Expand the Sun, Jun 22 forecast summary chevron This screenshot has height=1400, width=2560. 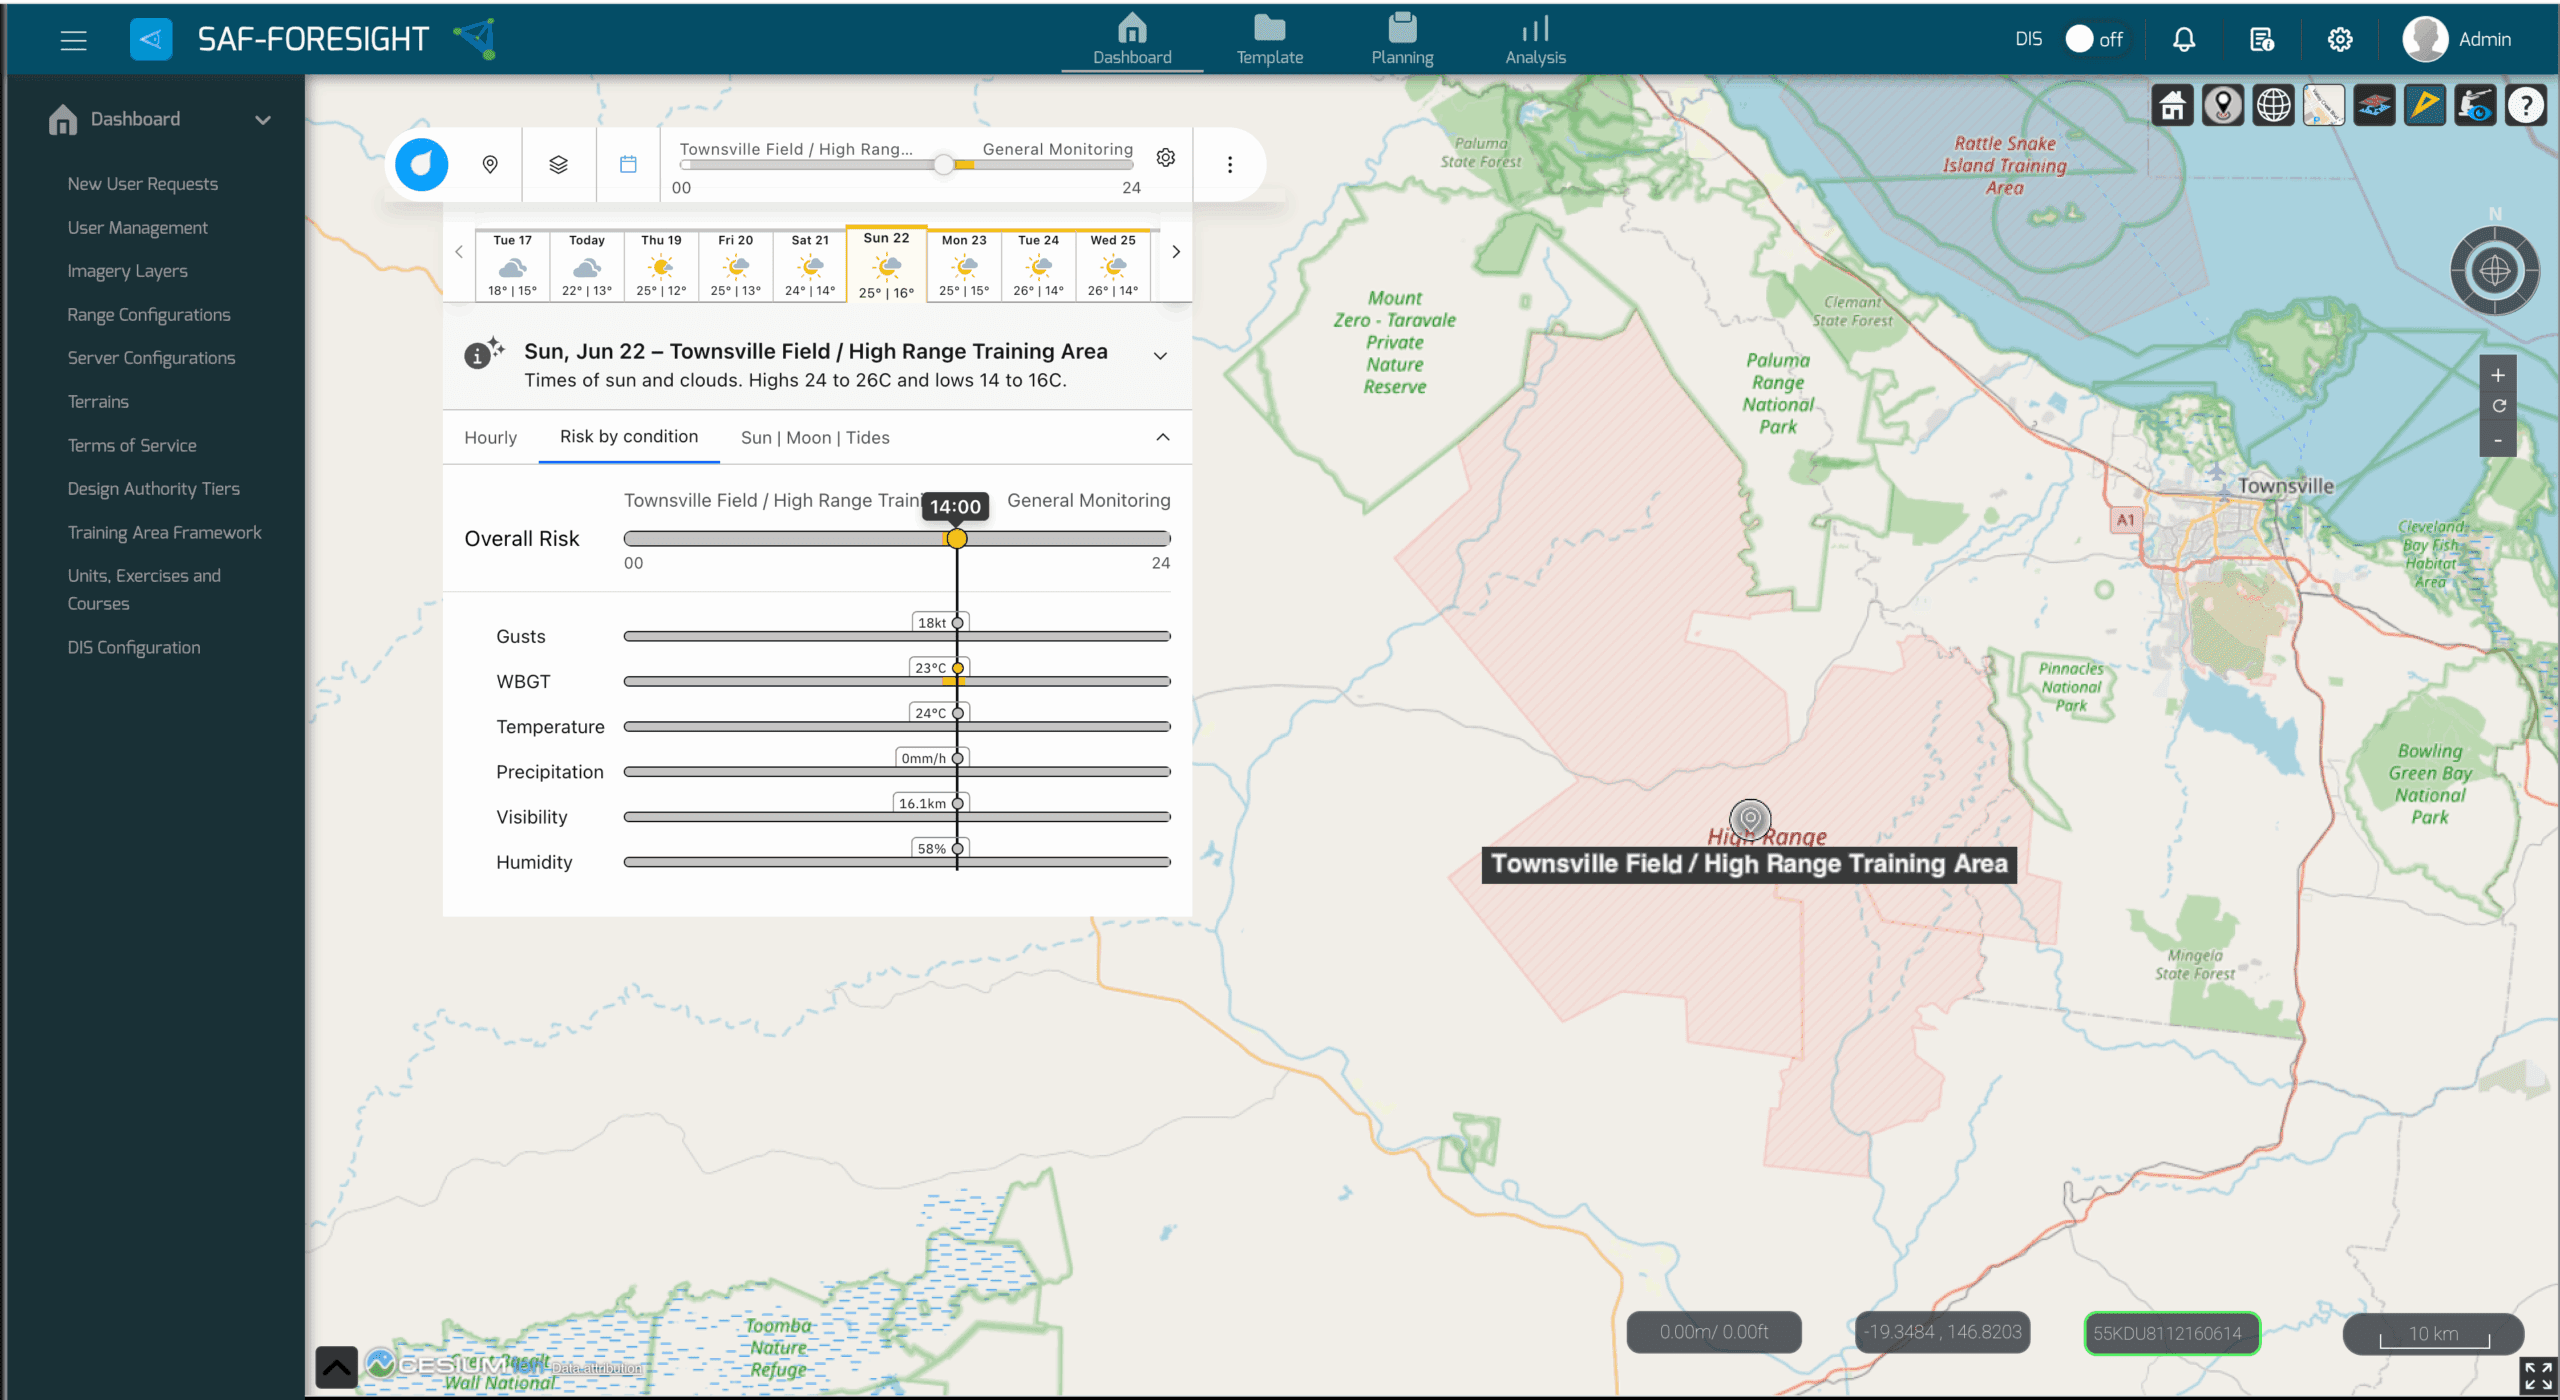1160,356
